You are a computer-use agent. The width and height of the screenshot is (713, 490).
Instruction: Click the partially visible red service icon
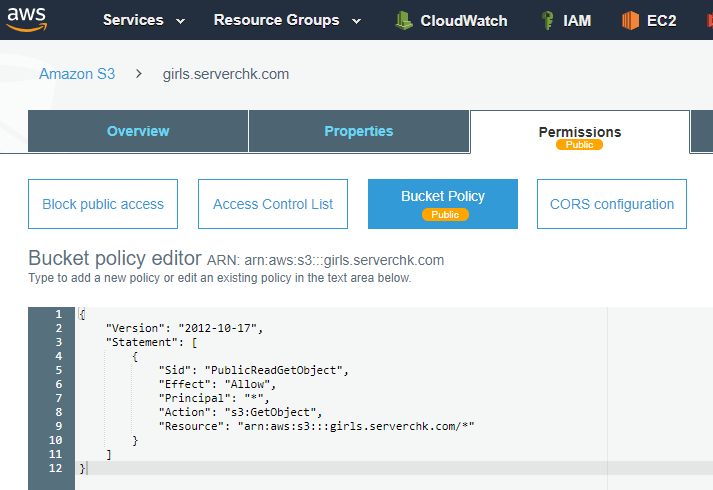[x=709, y=20]
